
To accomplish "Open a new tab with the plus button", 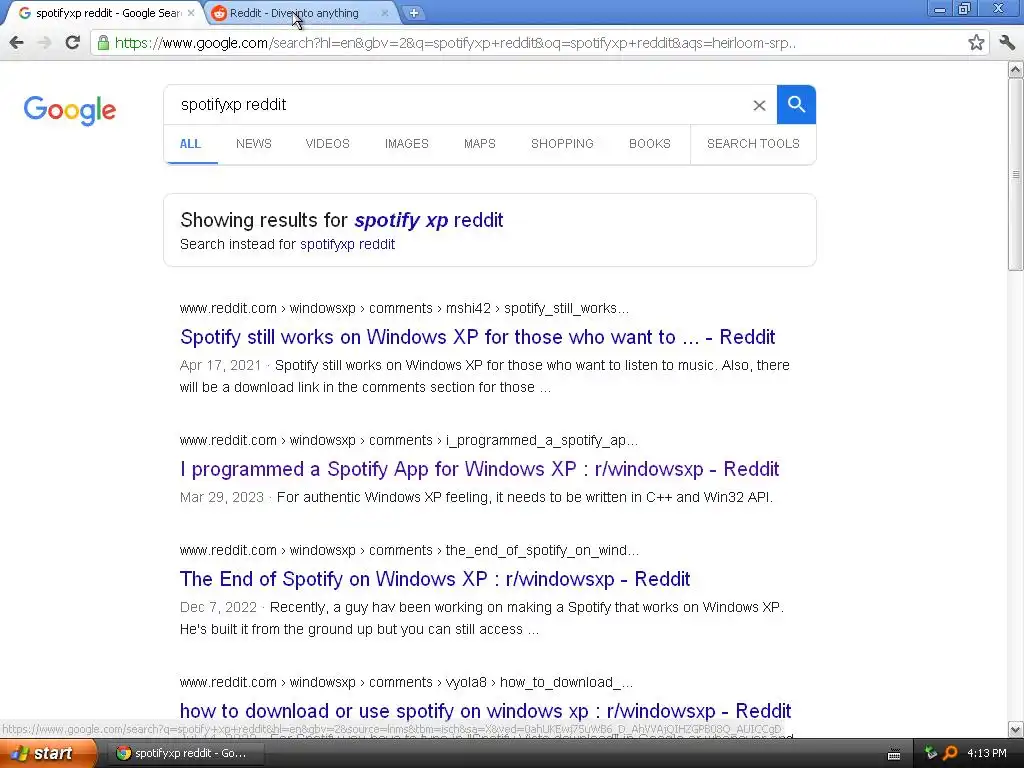I will point(413,13).
